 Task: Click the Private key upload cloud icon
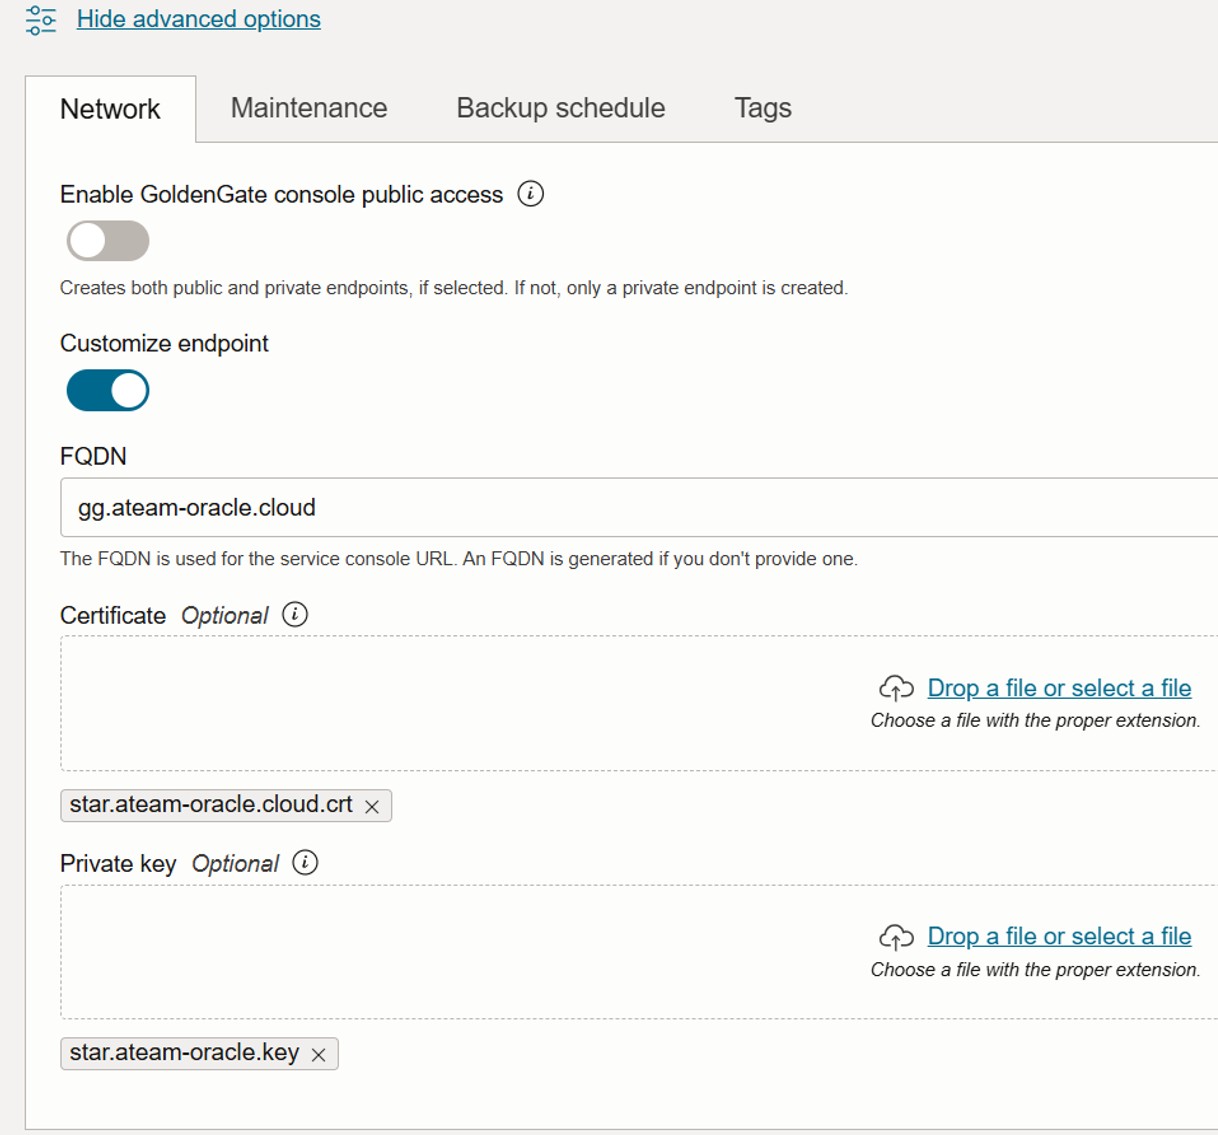896,936
